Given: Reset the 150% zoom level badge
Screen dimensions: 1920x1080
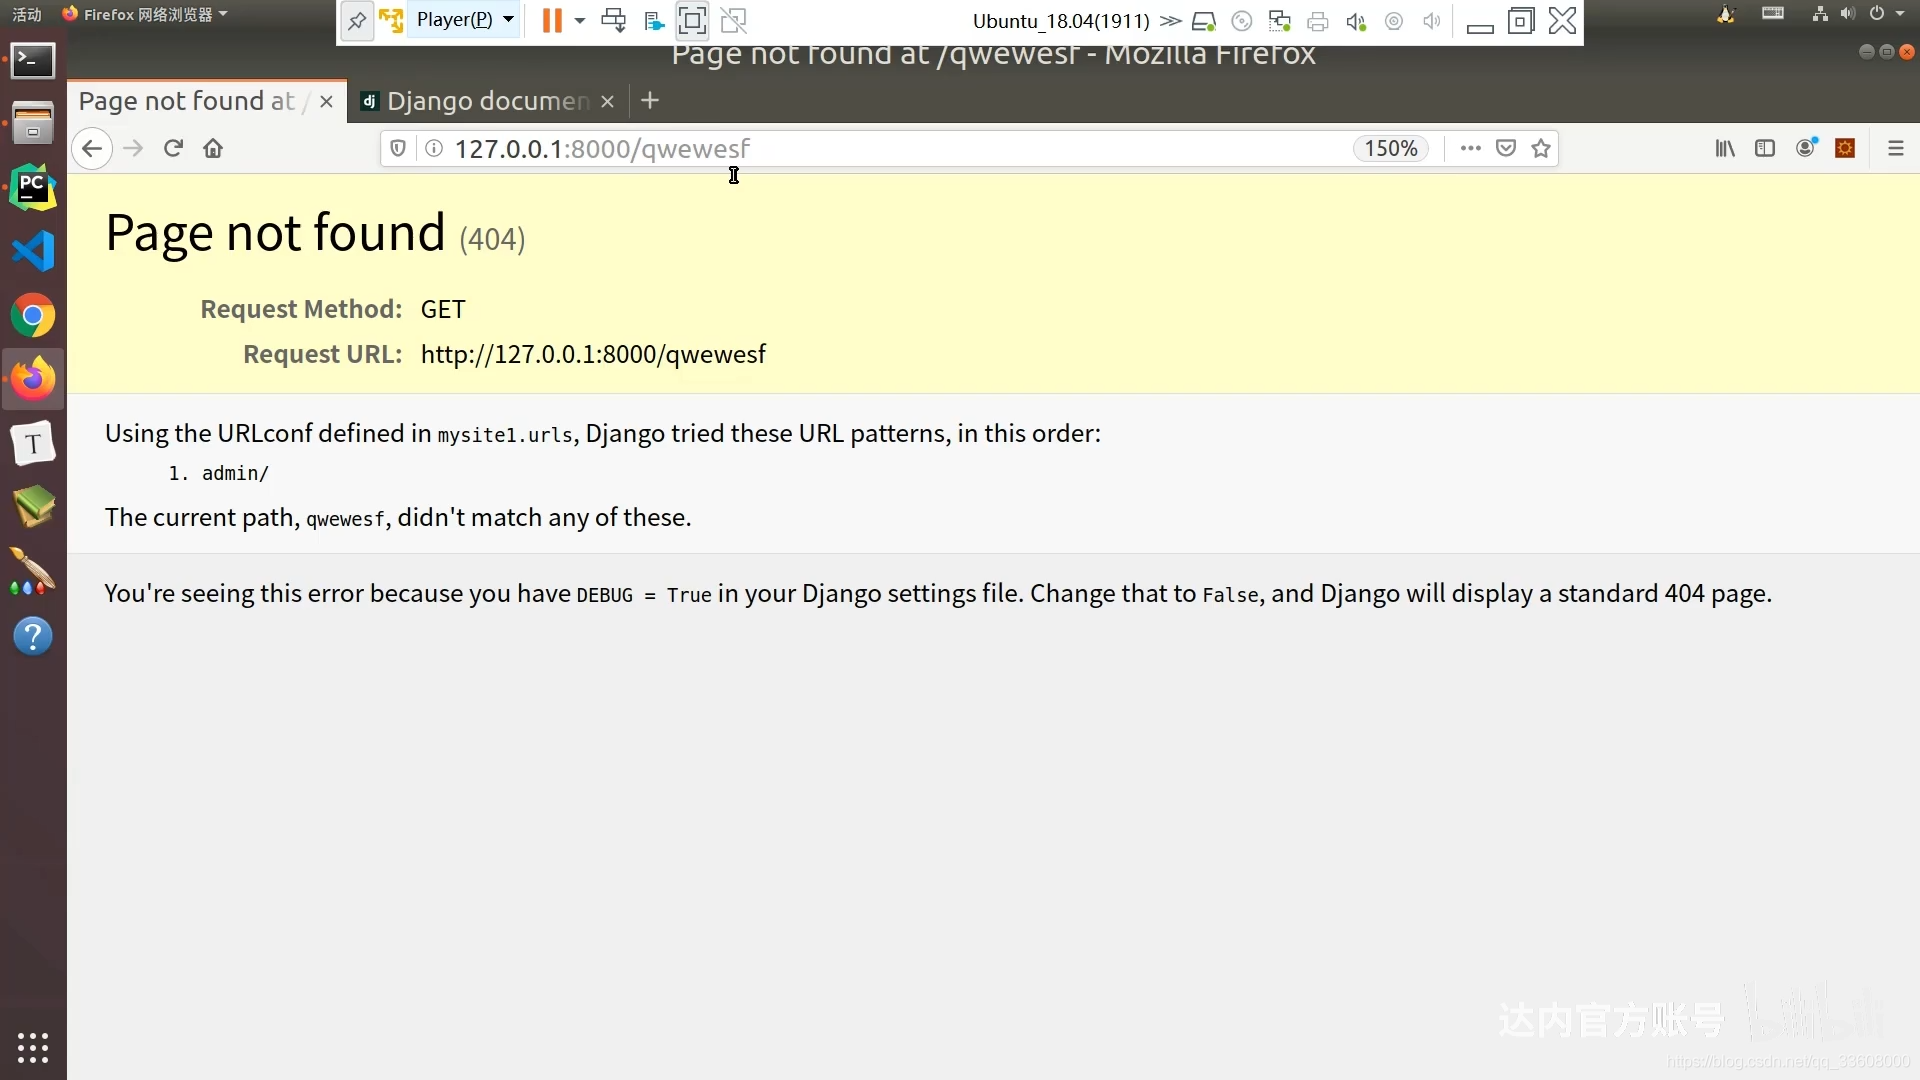Looking at the screenshot, I should [1391, 148].
